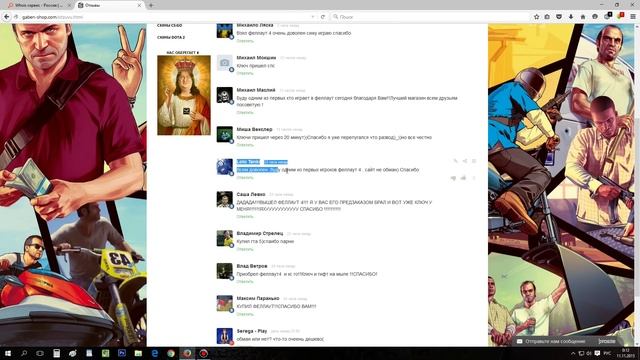
Task: Switch to Firefox on the taskbar
Action: tap(187, 353)
